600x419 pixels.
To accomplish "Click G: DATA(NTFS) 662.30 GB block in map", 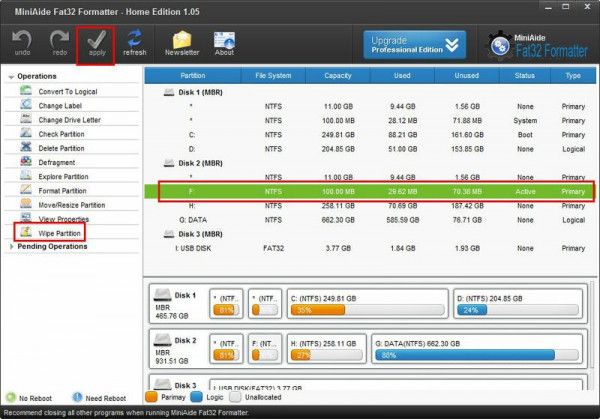I will 477,349.
